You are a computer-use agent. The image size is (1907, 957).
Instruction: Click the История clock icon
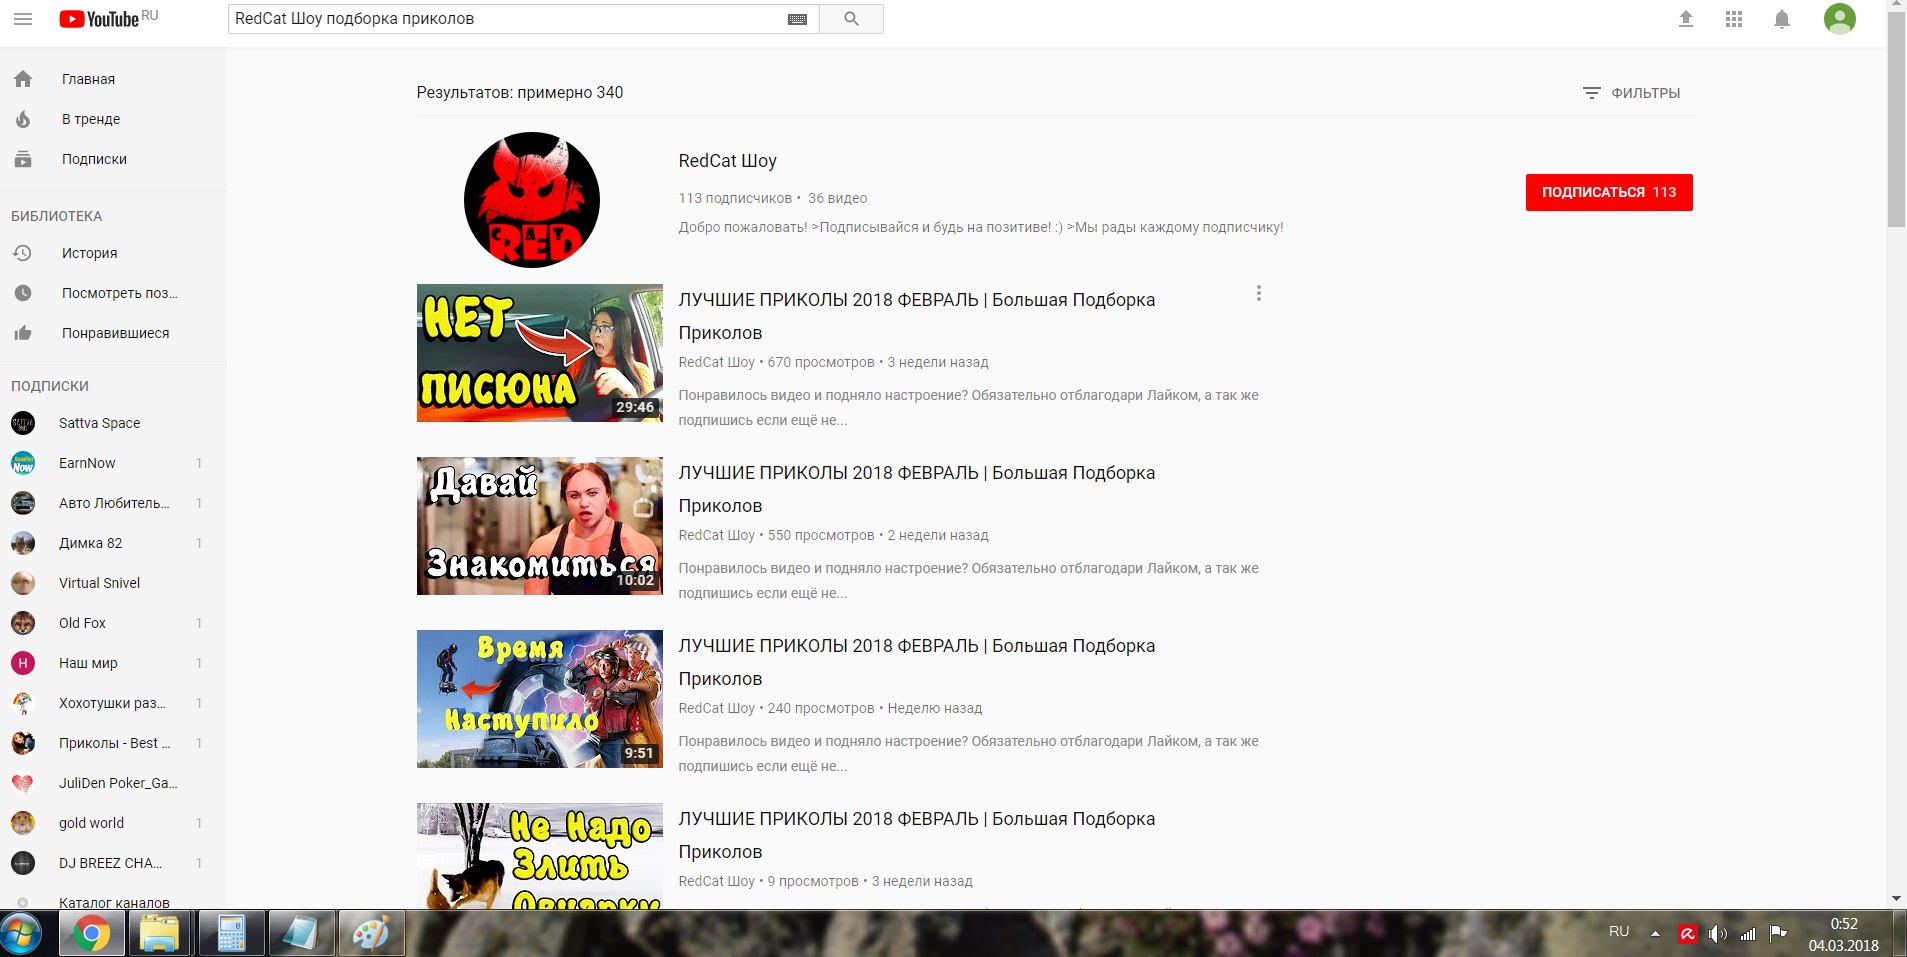tap(23, 253)
